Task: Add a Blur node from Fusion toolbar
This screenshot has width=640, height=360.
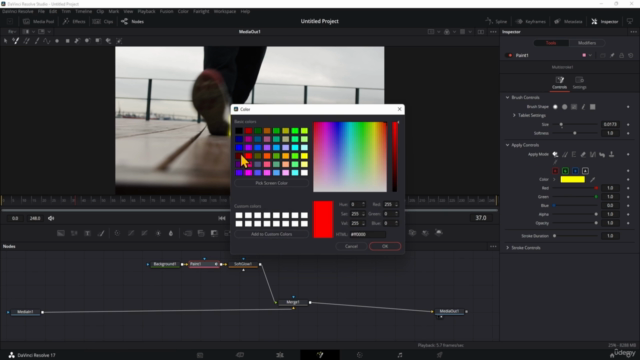Action: (x=171, y=233)
